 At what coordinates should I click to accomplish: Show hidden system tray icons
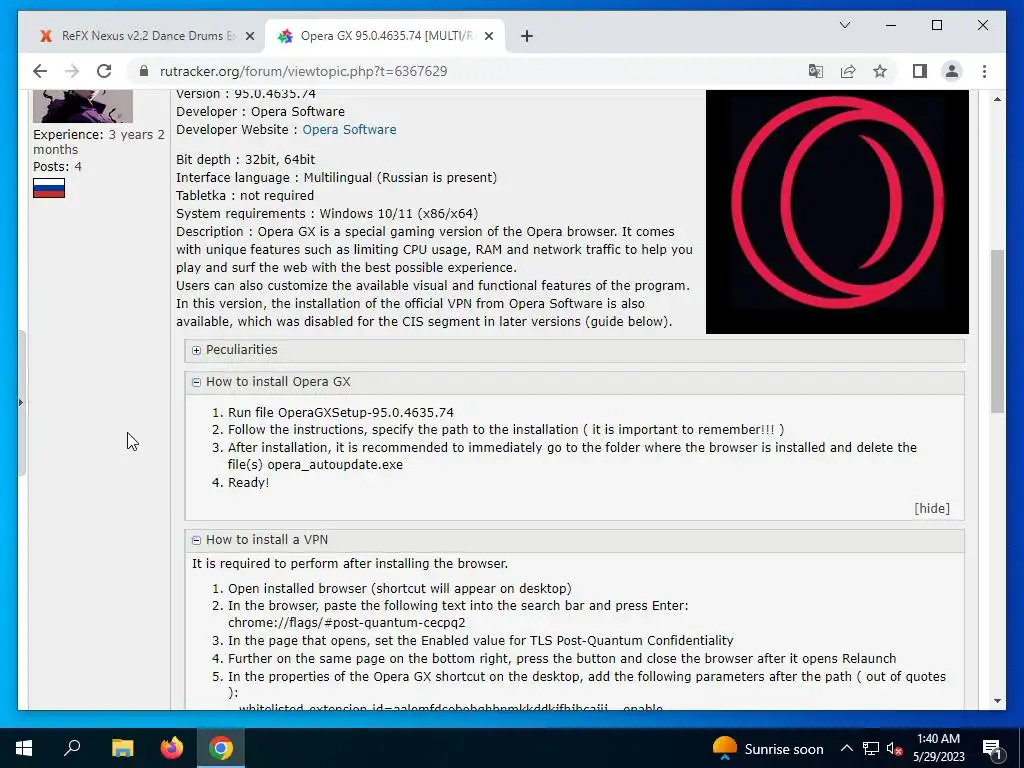click(846, 748)
